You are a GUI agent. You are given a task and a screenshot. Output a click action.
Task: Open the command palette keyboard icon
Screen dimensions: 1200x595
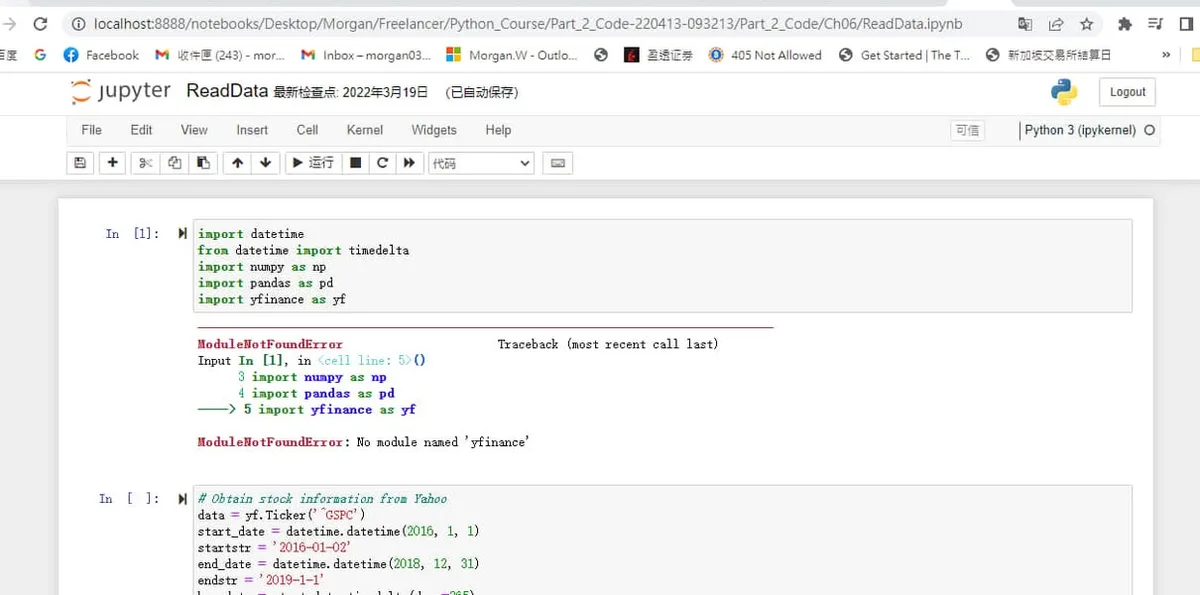coord(558,163)
